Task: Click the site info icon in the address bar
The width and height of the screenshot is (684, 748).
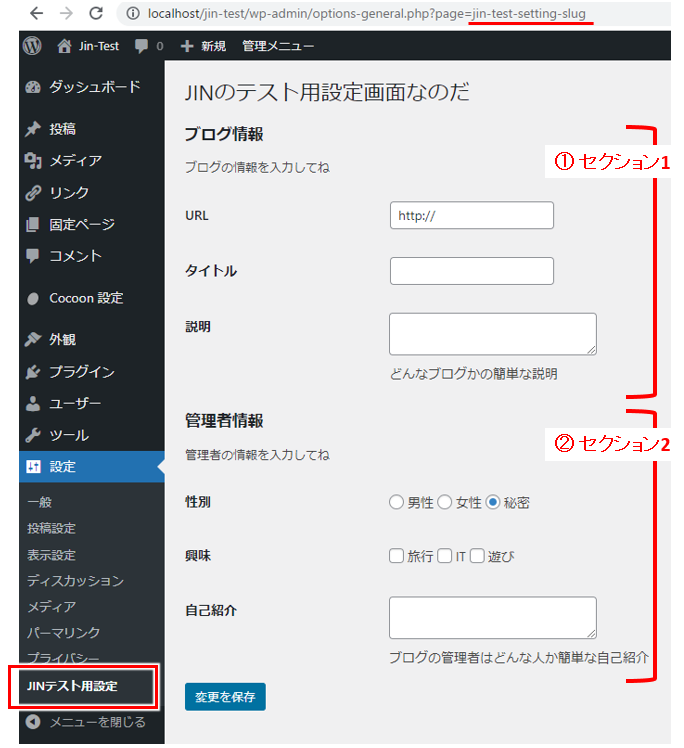Action: click(133, 13)
